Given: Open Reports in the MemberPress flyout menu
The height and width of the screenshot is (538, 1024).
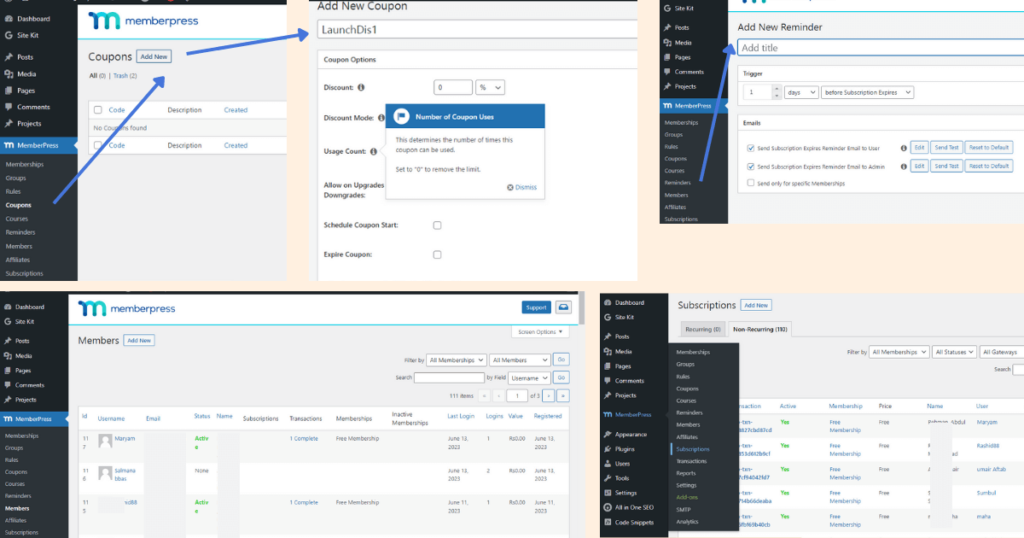Looking at the screenshot, I should [686, 473].
